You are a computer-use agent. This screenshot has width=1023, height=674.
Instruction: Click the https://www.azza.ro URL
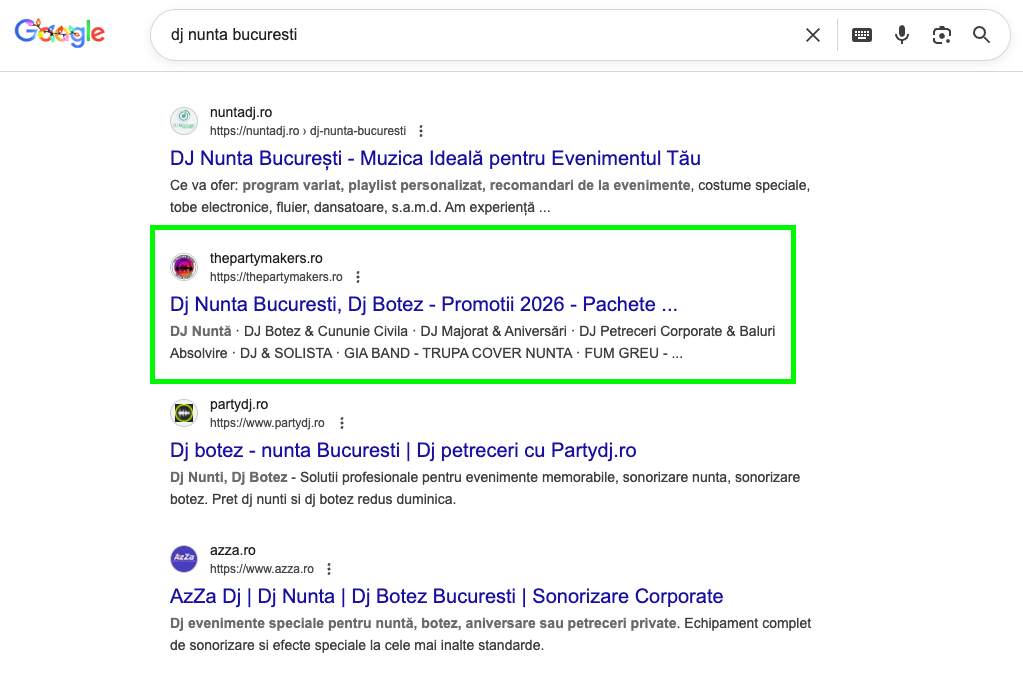[262, 570]
